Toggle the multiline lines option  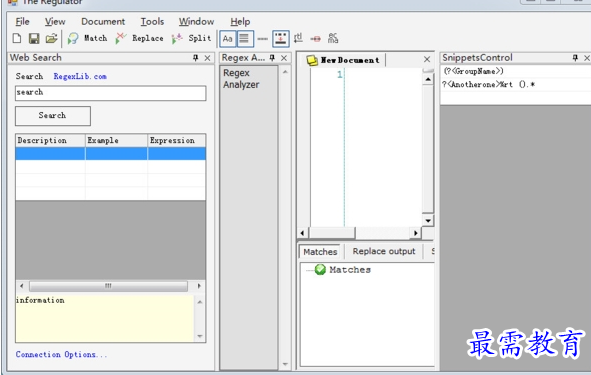coord(244,39)
